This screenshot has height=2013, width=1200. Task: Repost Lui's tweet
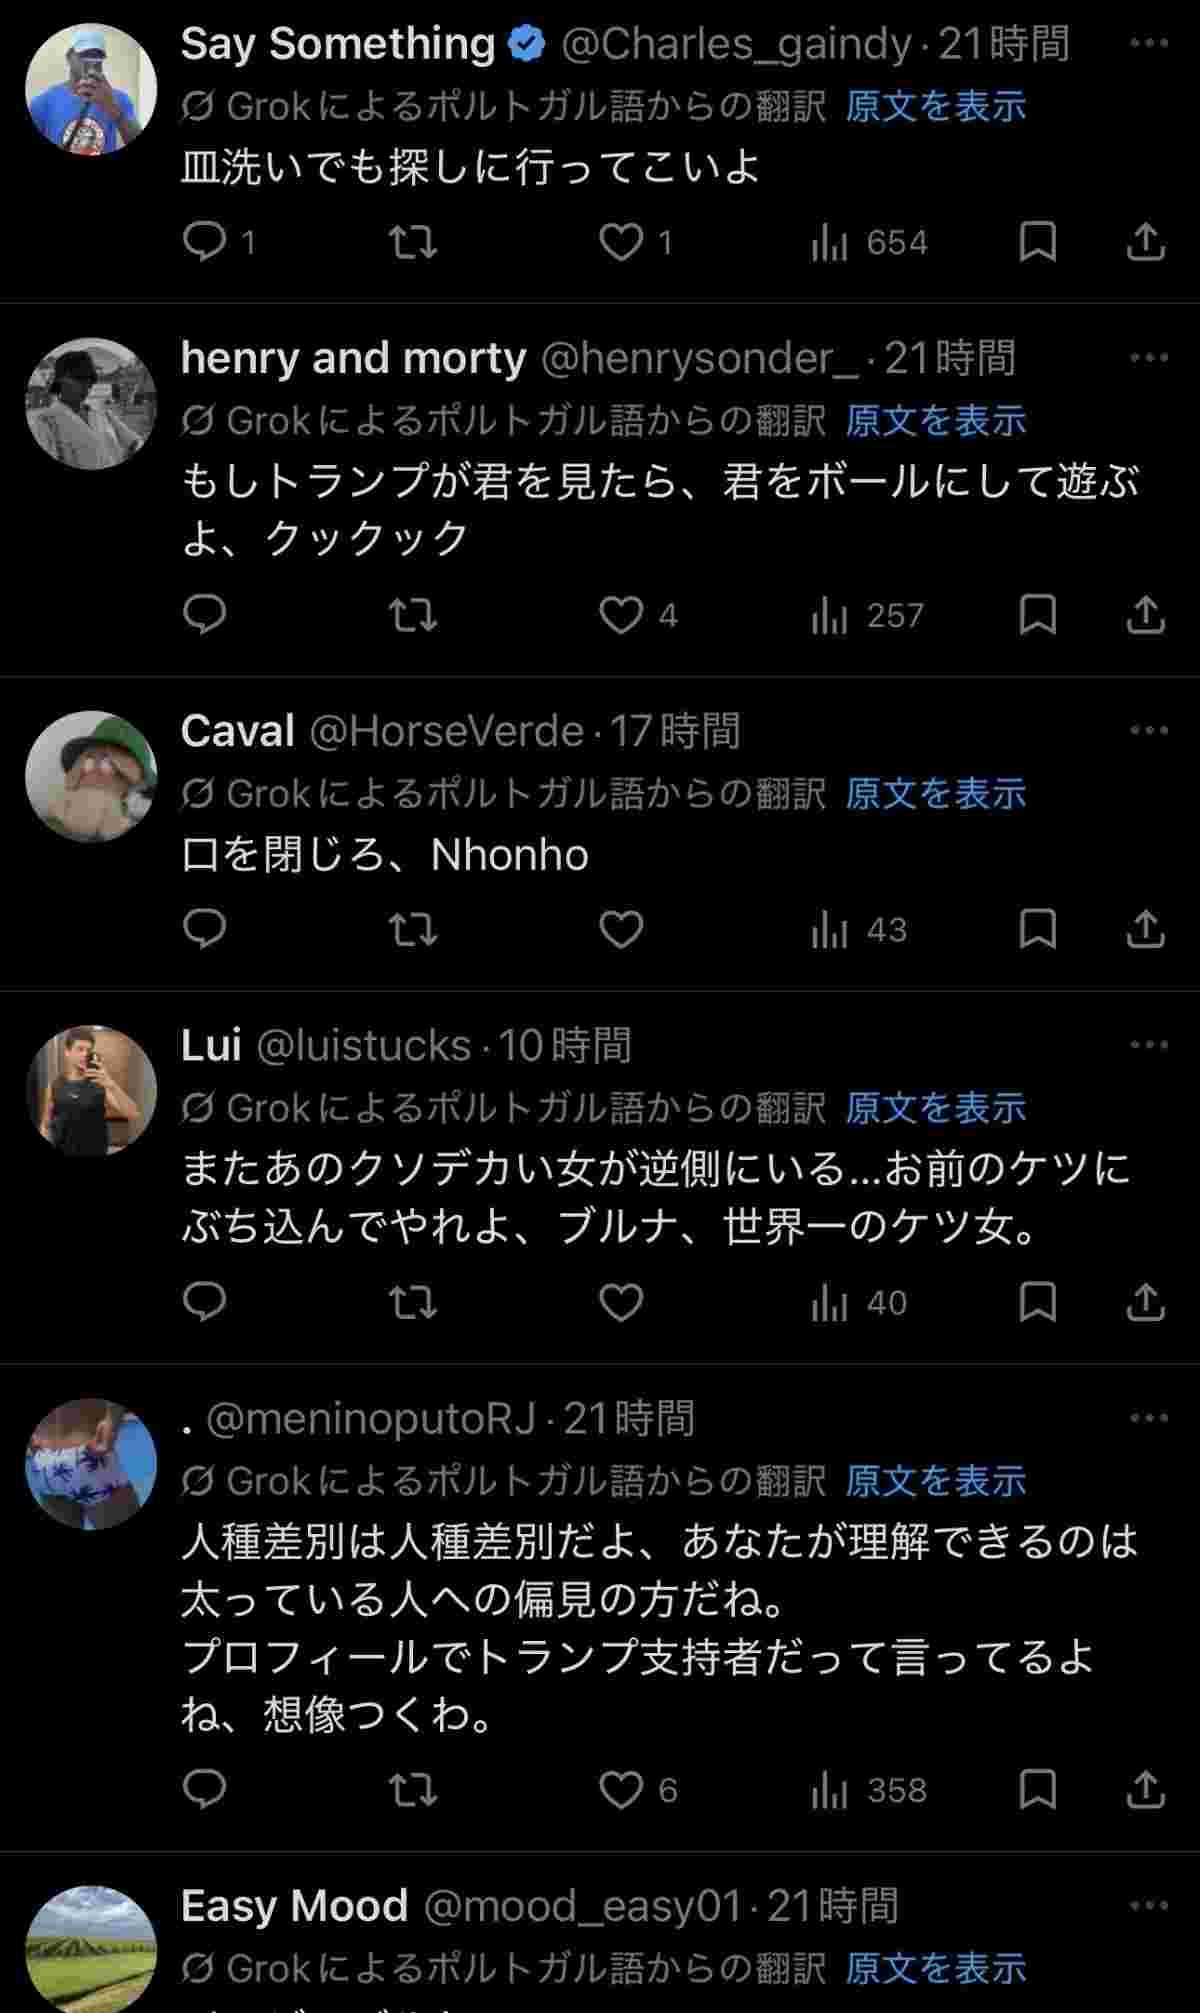pos(412,1303)
